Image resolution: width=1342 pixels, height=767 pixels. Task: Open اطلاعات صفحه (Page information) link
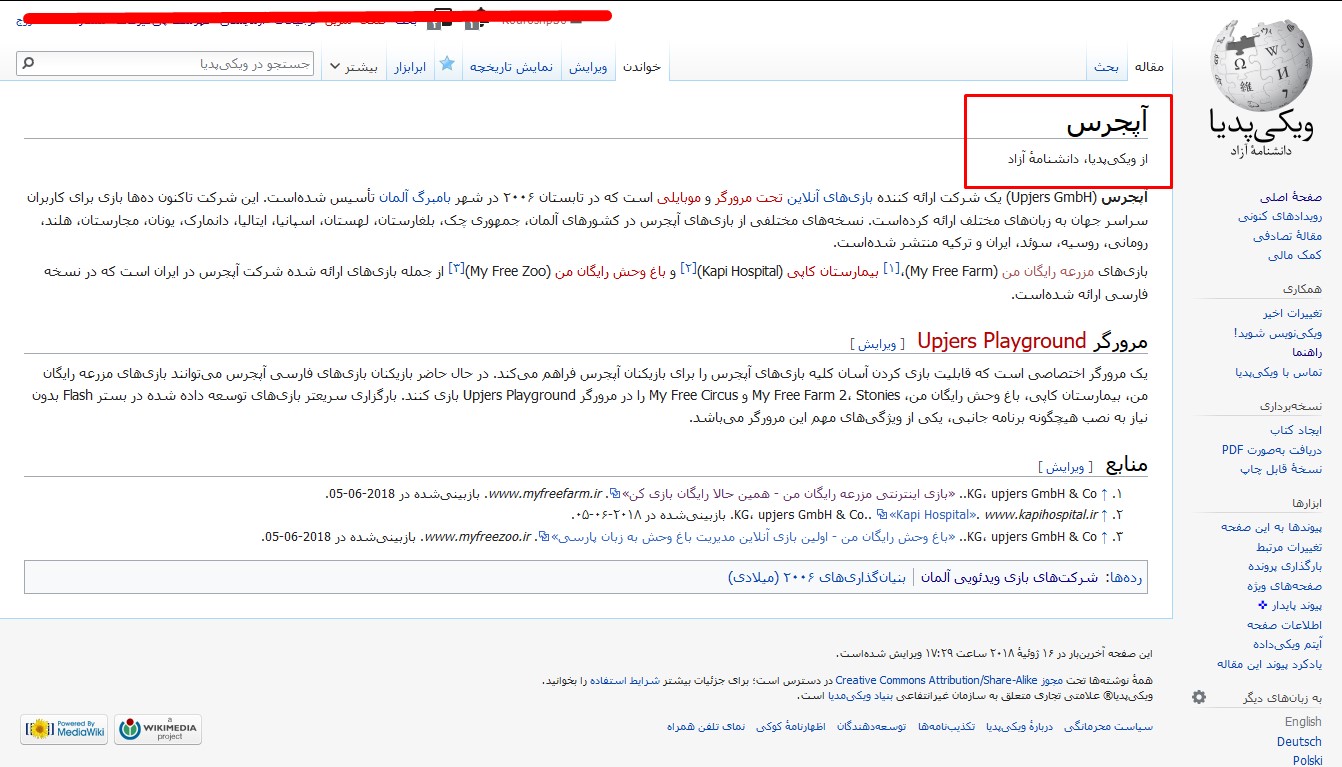[1284, 625]
